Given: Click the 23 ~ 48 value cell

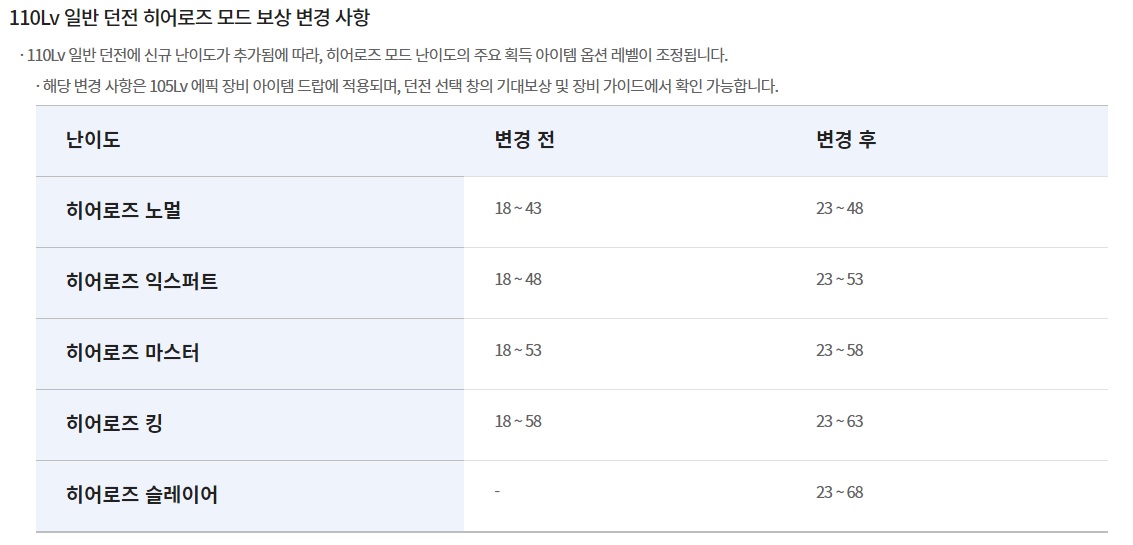Looking at the screenshot, I should coord(840,208).
